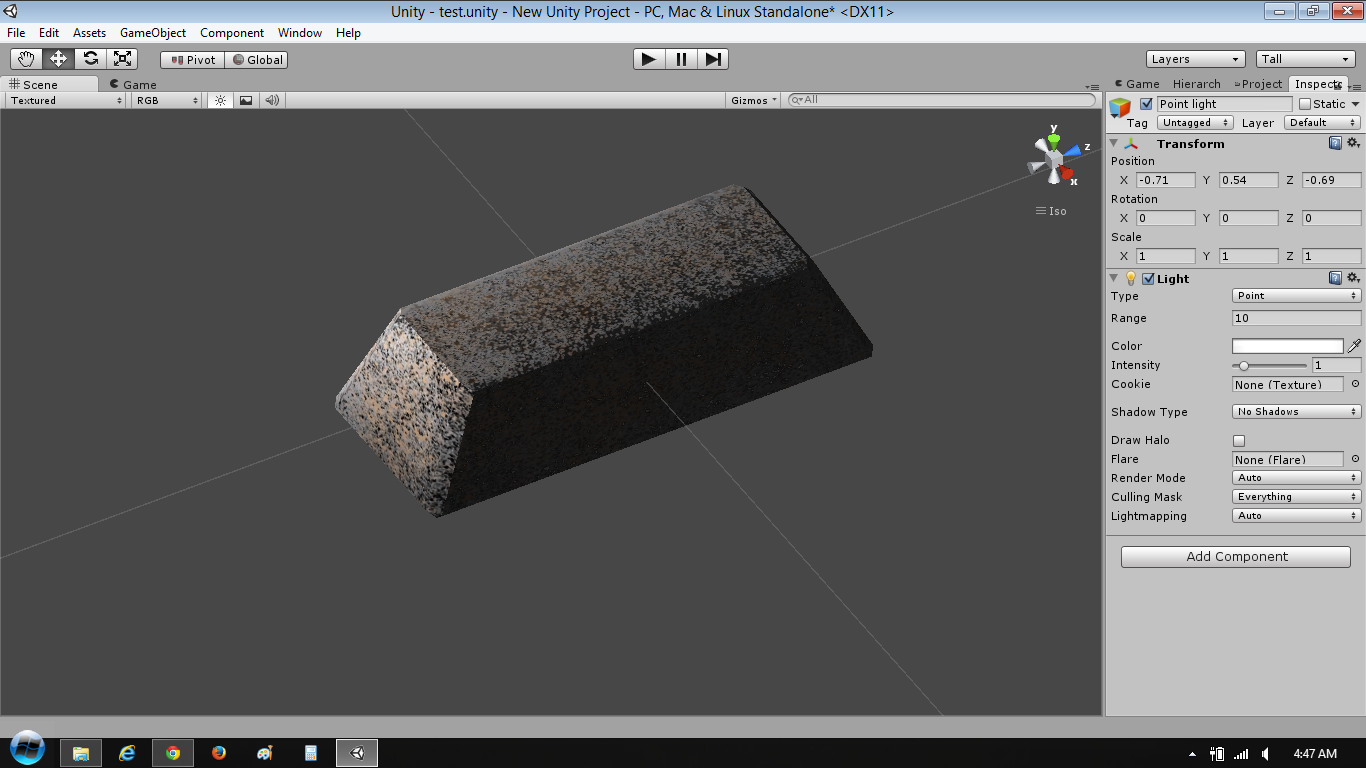The width and height of the screenshot is (1366, 768).
Task: Disable the Draw Halo checkbox
Action: click(x=1238, y=440)
